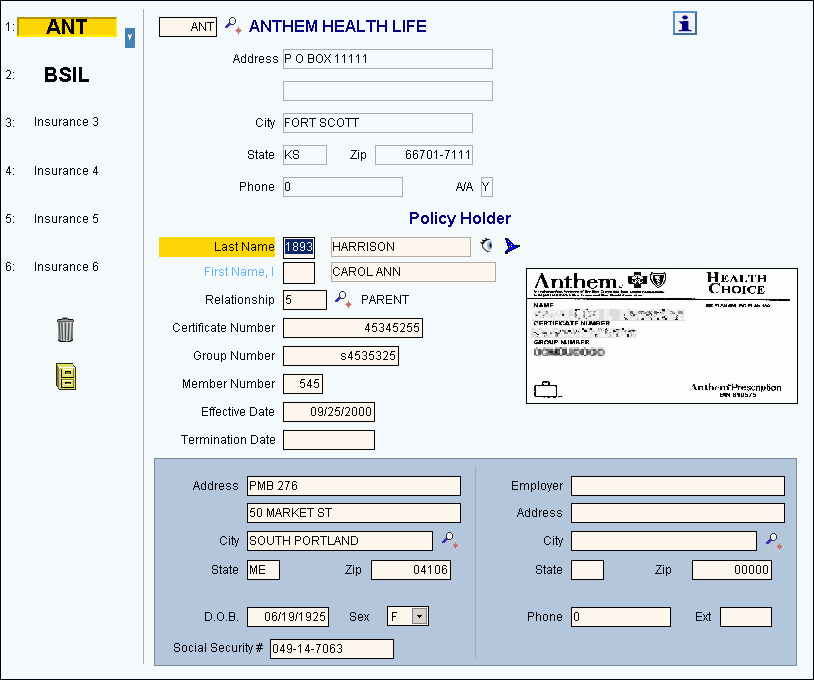Click the employer City lookup magnifier
The image size is (814, 680).
[773, 540]
